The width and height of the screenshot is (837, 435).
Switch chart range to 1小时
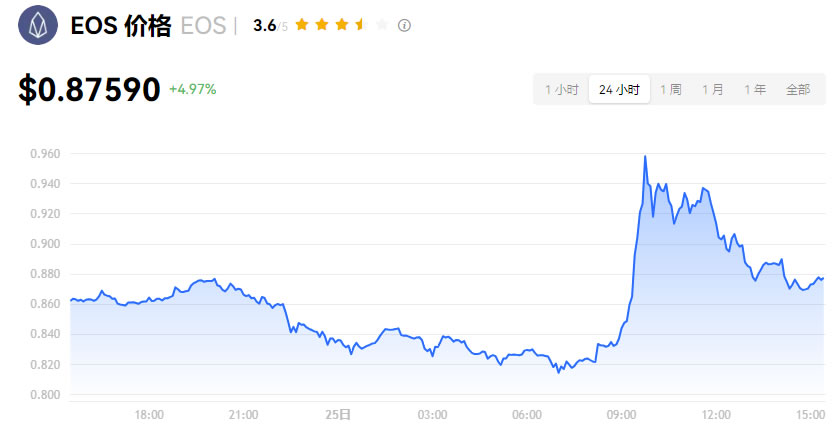pos(561,89)
